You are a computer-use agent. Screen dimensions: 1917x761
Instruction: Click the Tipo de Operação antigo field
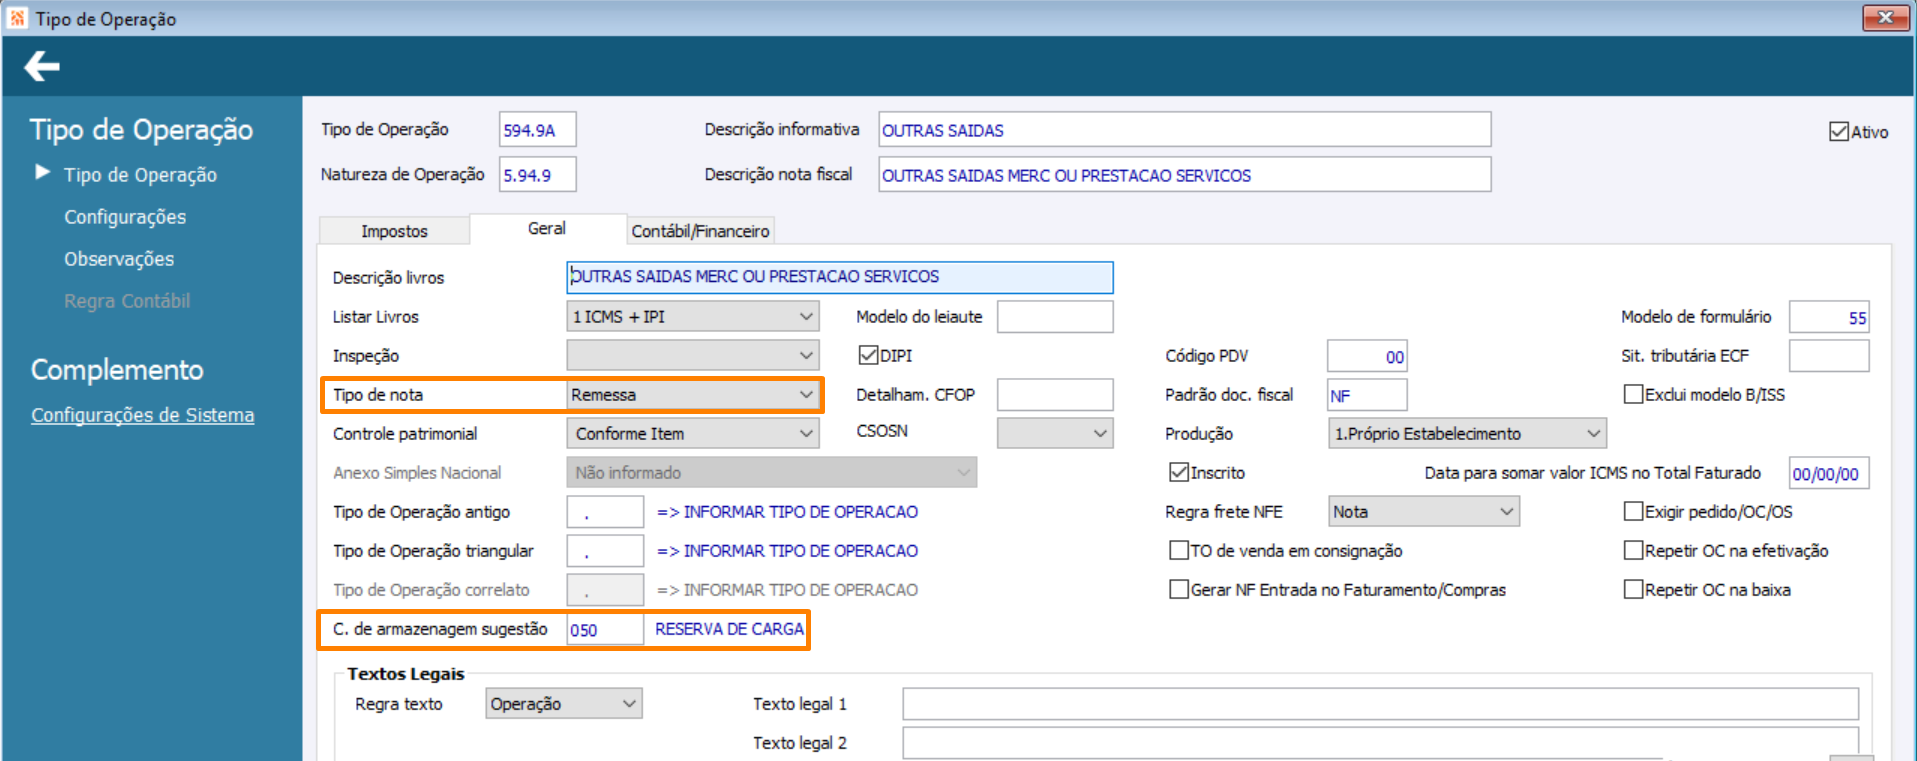coord(605,511)
